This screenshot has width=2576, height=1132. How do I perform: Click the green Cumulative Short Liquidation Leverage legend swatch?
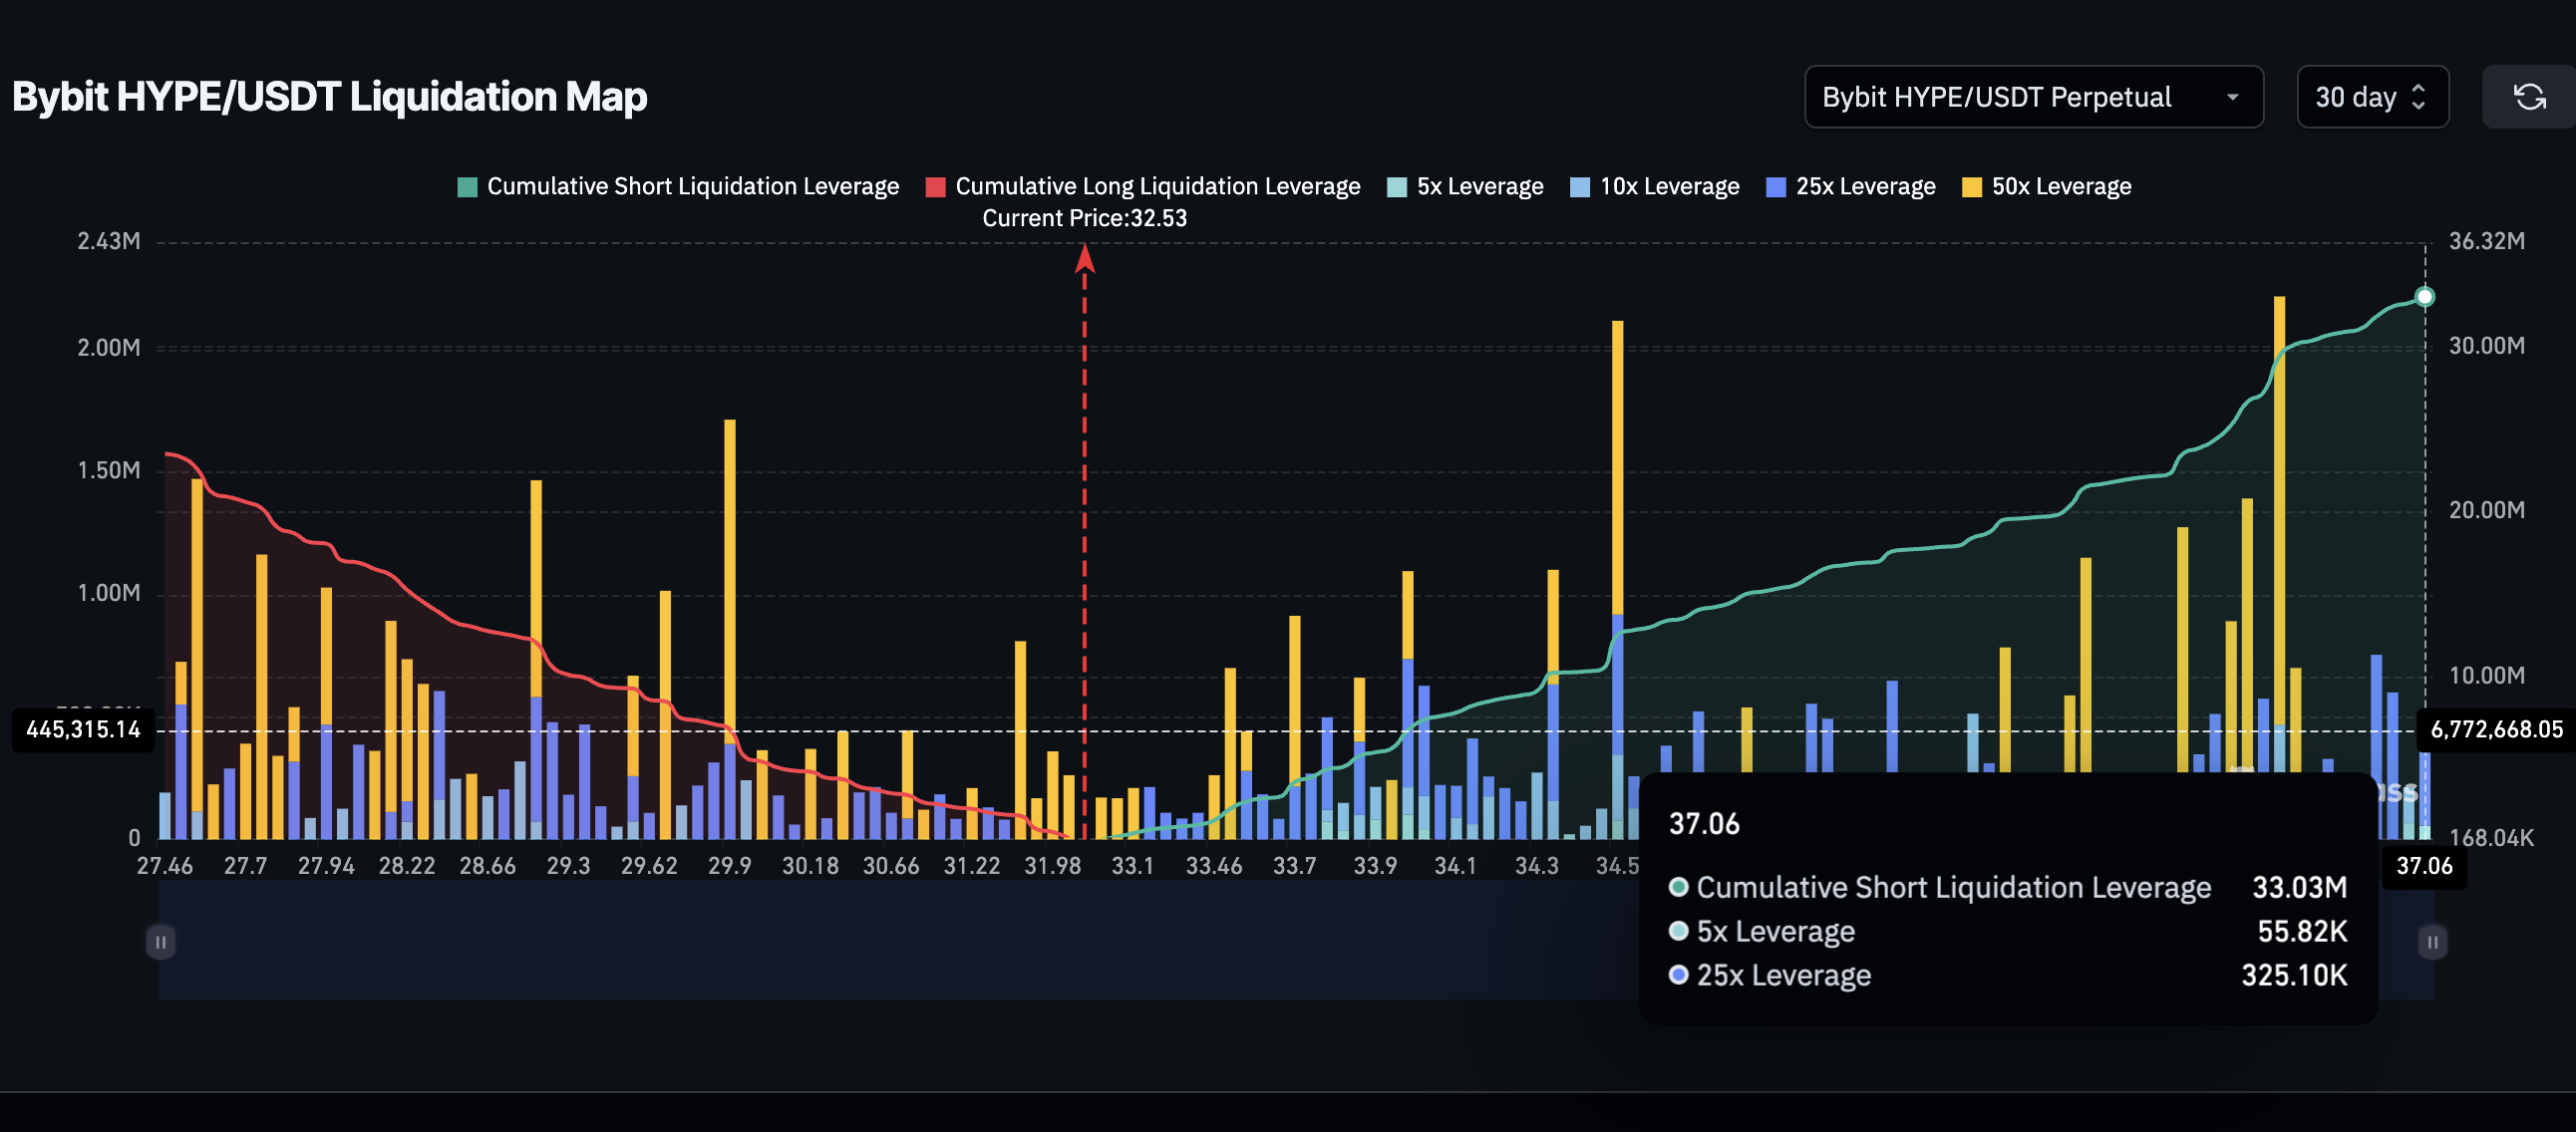466,186
